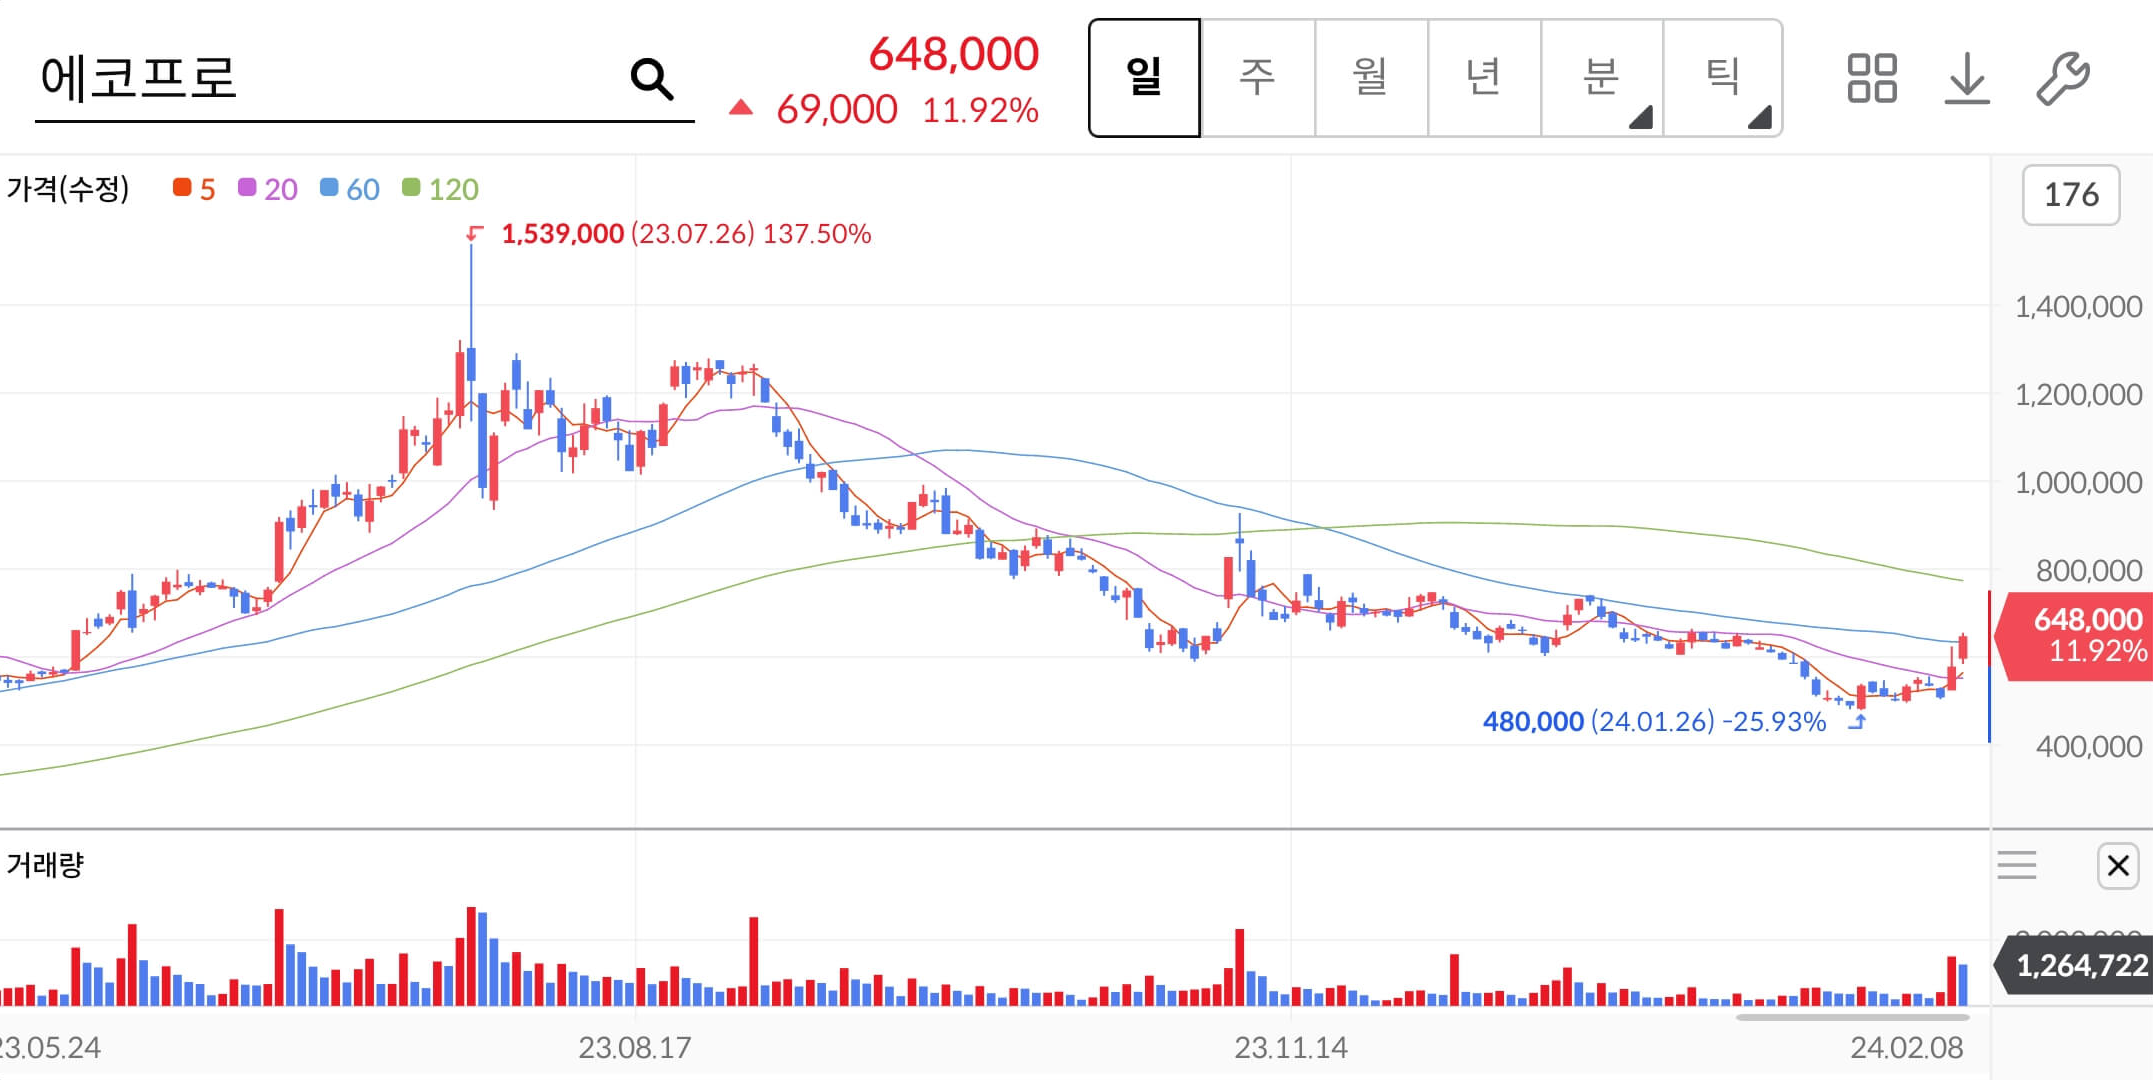Expand the 틱 tick interval dropdown
The image size is (2153, 1080).
point(1722,78)
